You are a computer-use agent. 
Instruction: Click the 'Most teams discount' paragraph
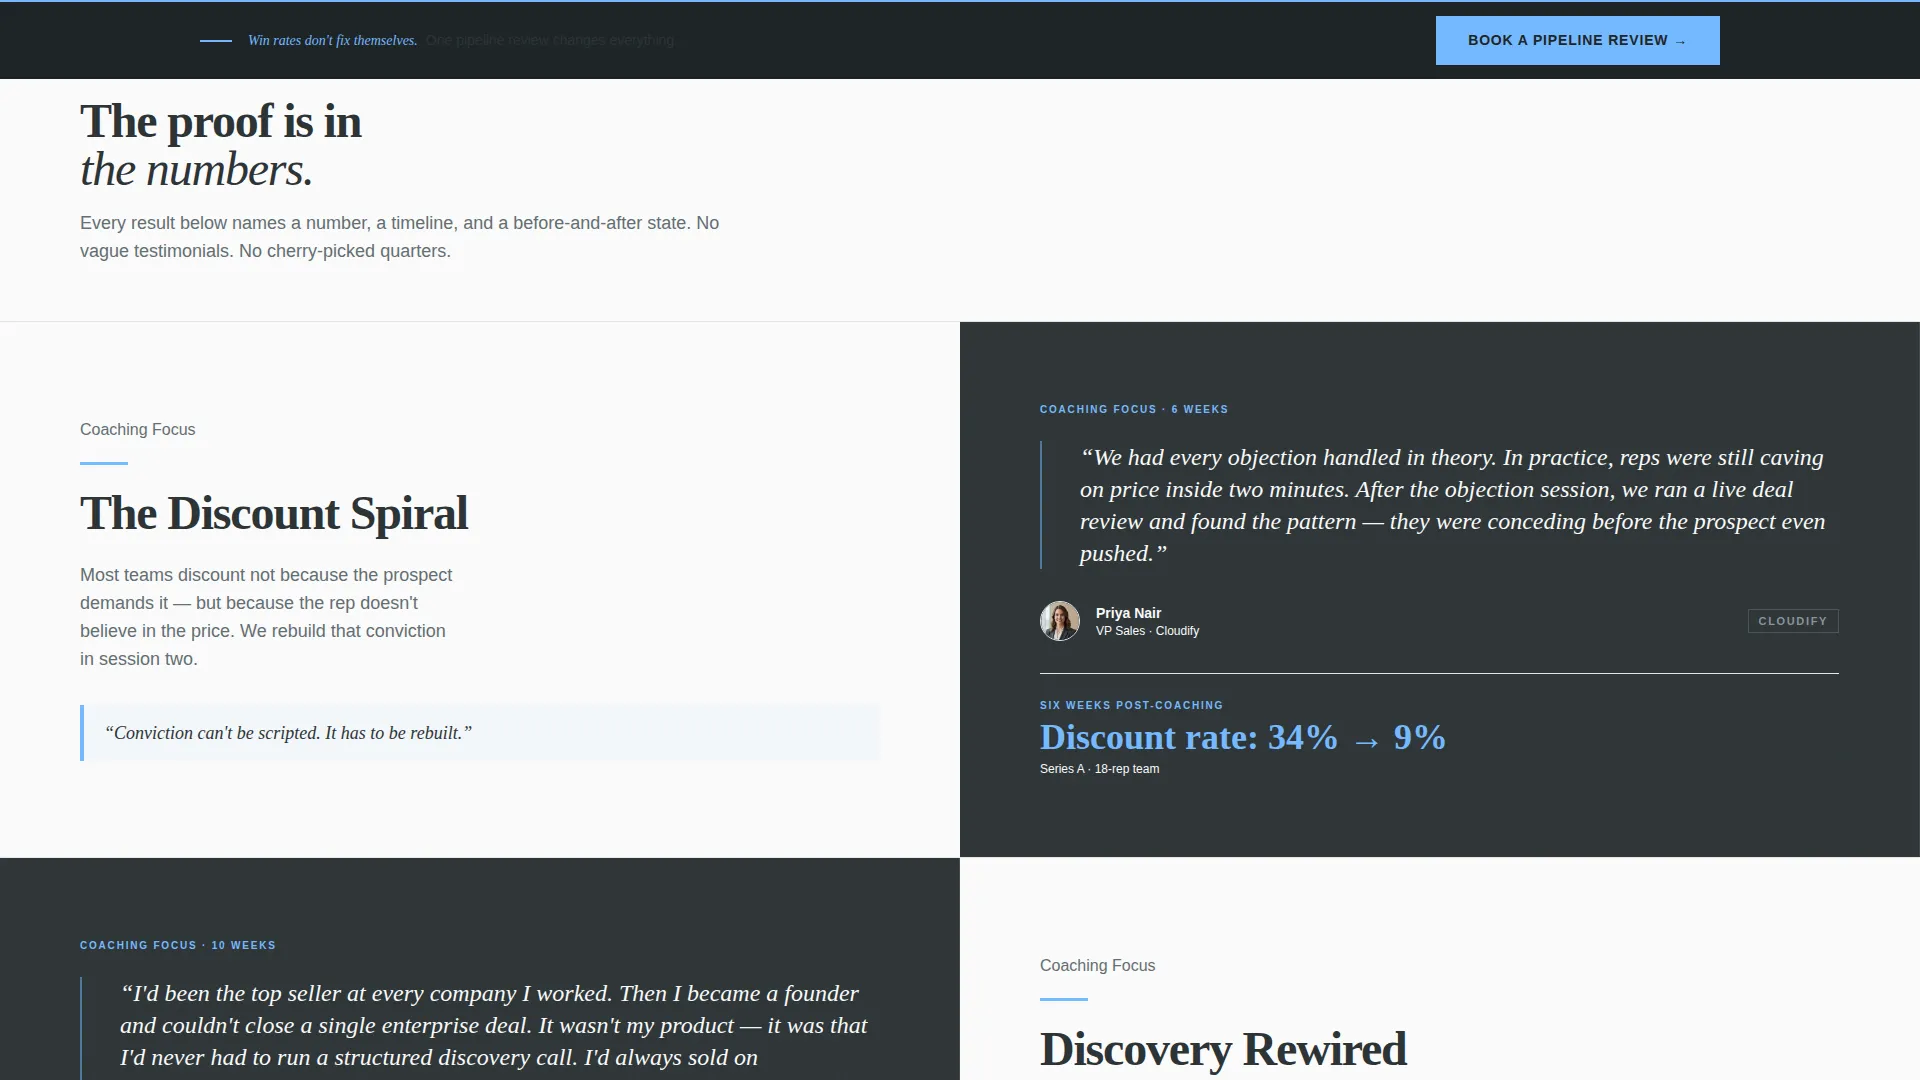pos(266,617)
